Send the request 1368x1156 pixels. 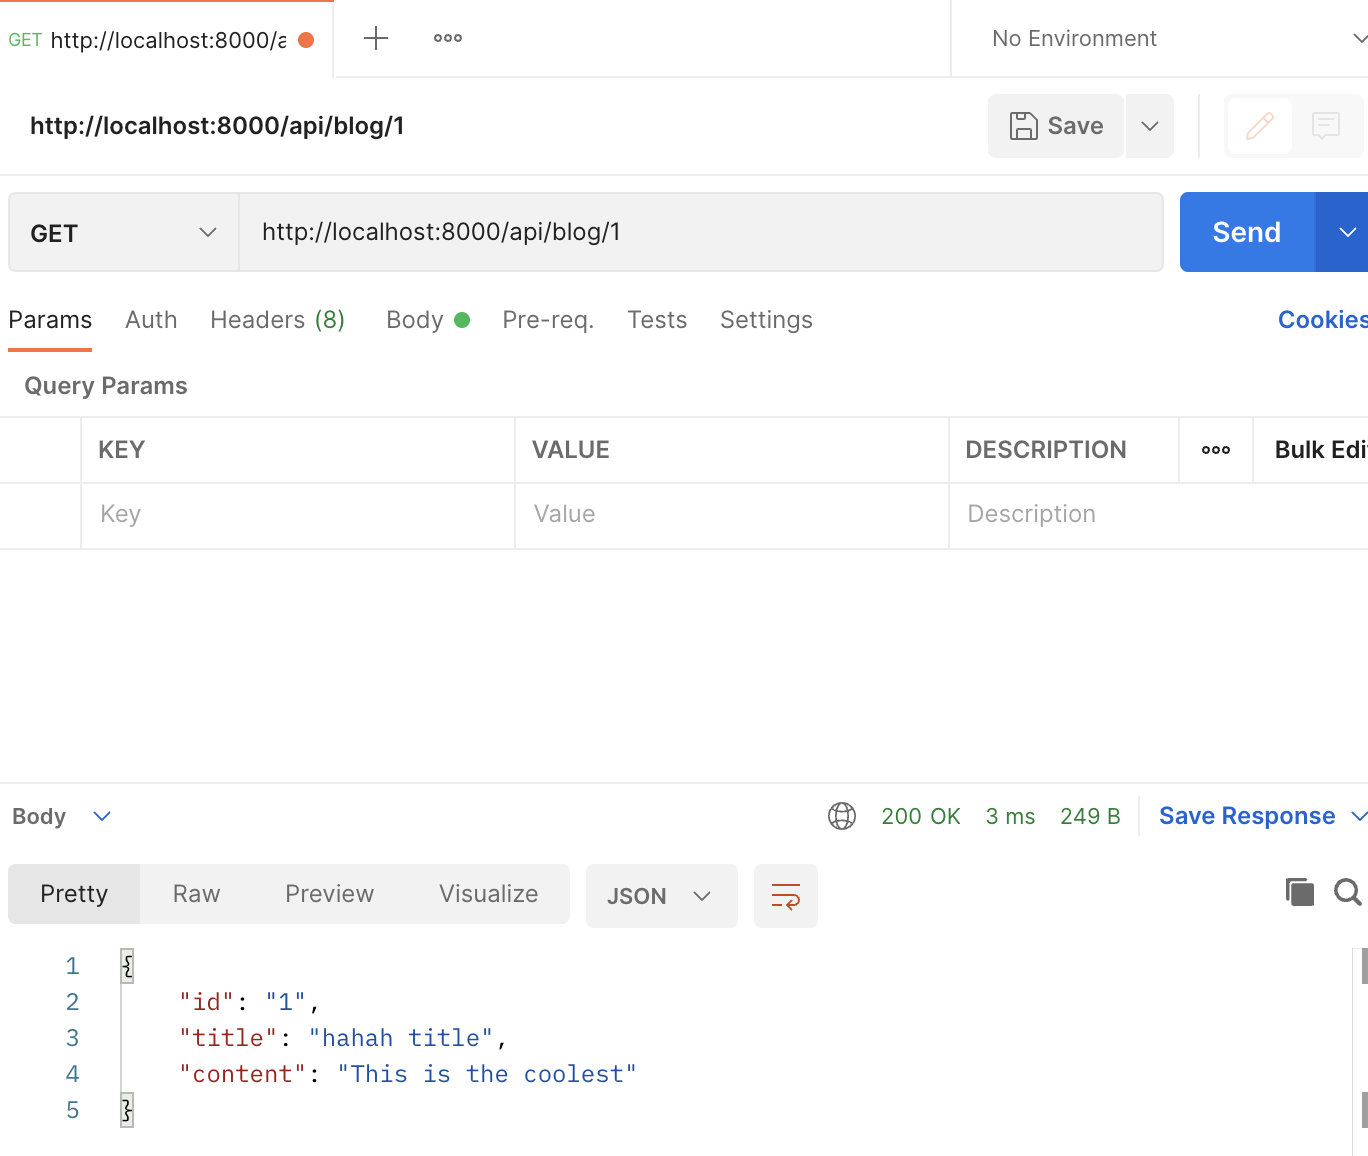coord(1246,232)
